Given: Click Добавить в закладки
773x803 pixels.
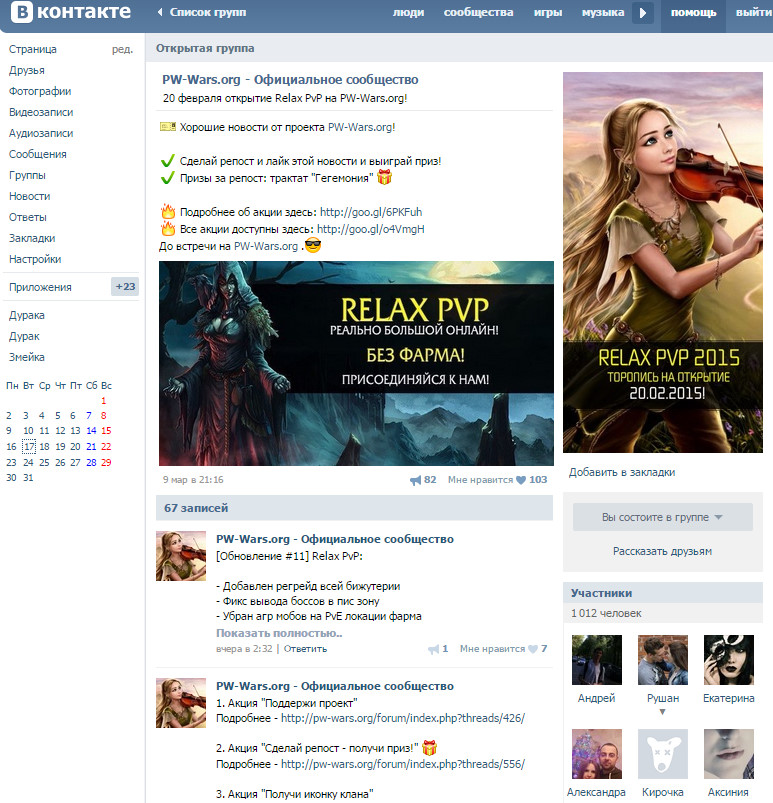Looking at the screenshot, I should point(621,472).
